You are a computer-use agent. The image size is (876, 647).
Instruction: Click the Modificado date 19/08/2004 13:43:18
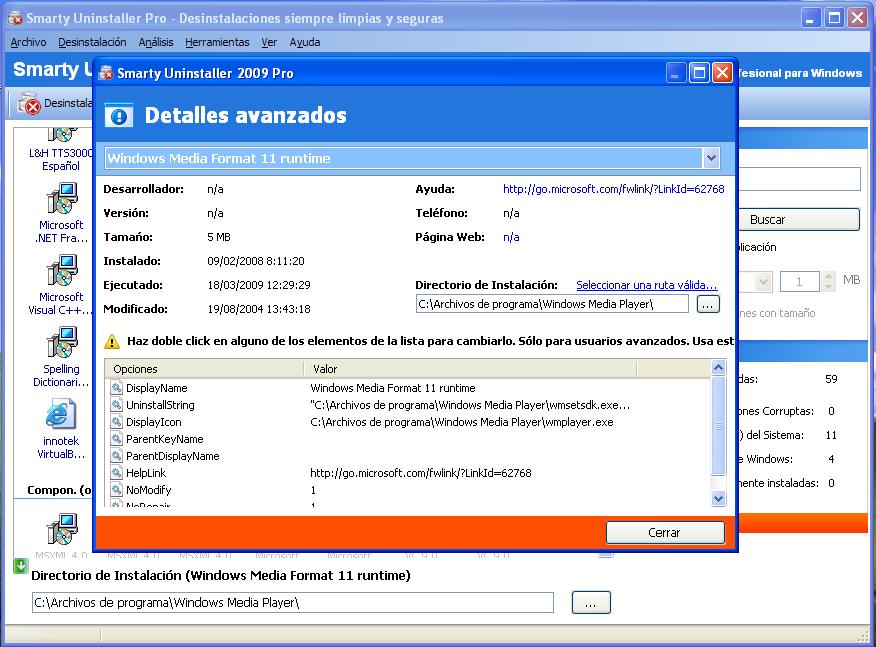pyautogui.click(x=259, y=309)
